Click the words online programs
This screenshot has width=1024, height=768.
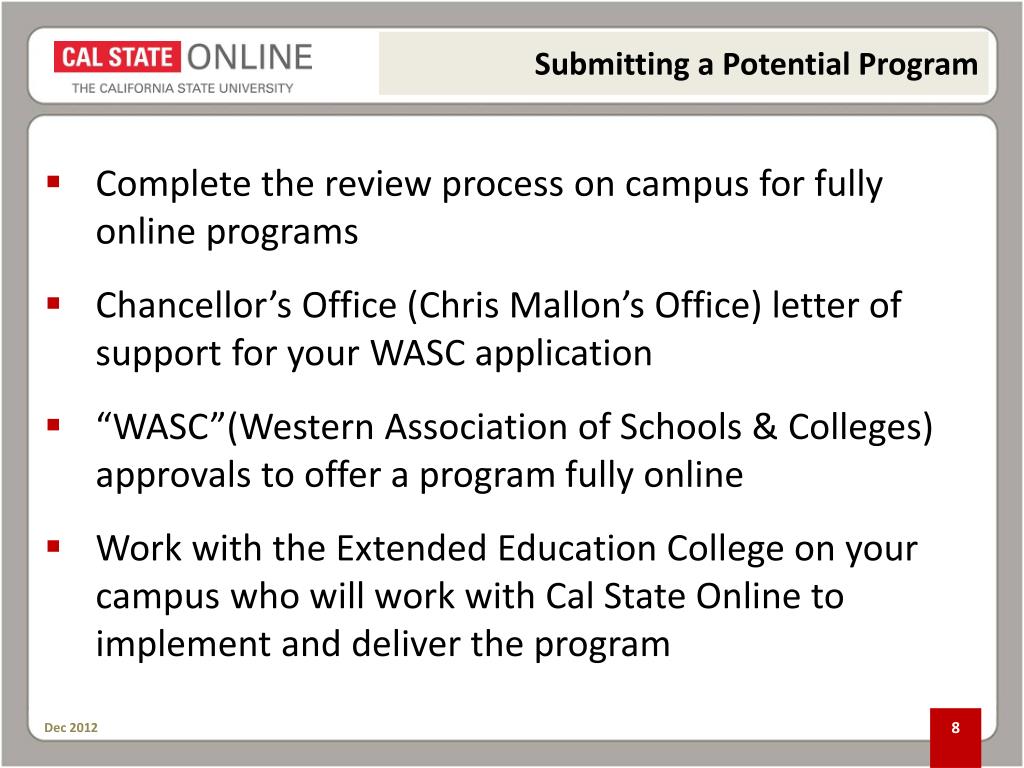[227, 232]
